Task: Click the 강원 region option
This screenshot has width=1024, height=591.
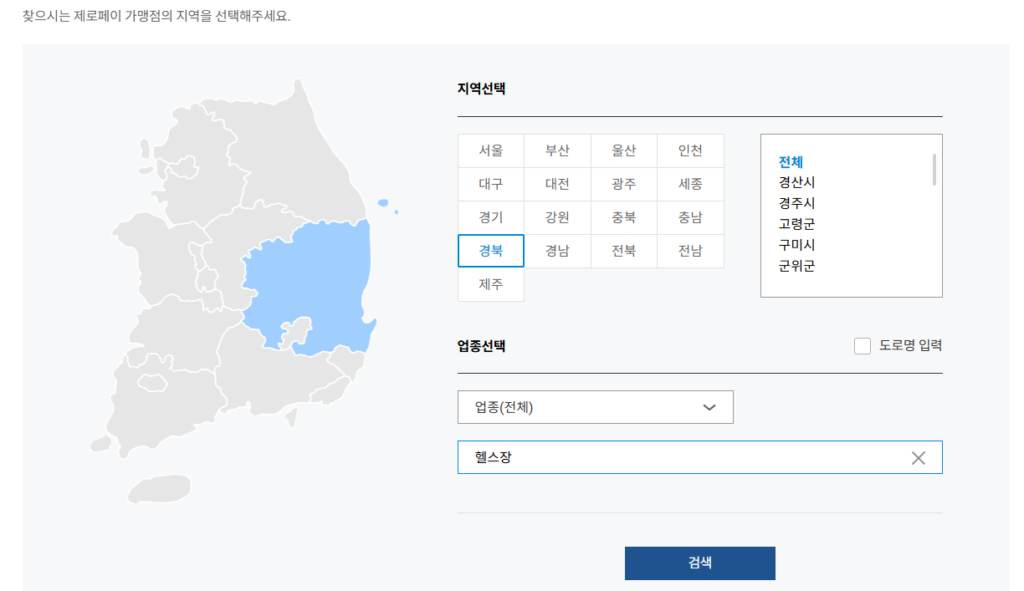Action: click(557, 217)
